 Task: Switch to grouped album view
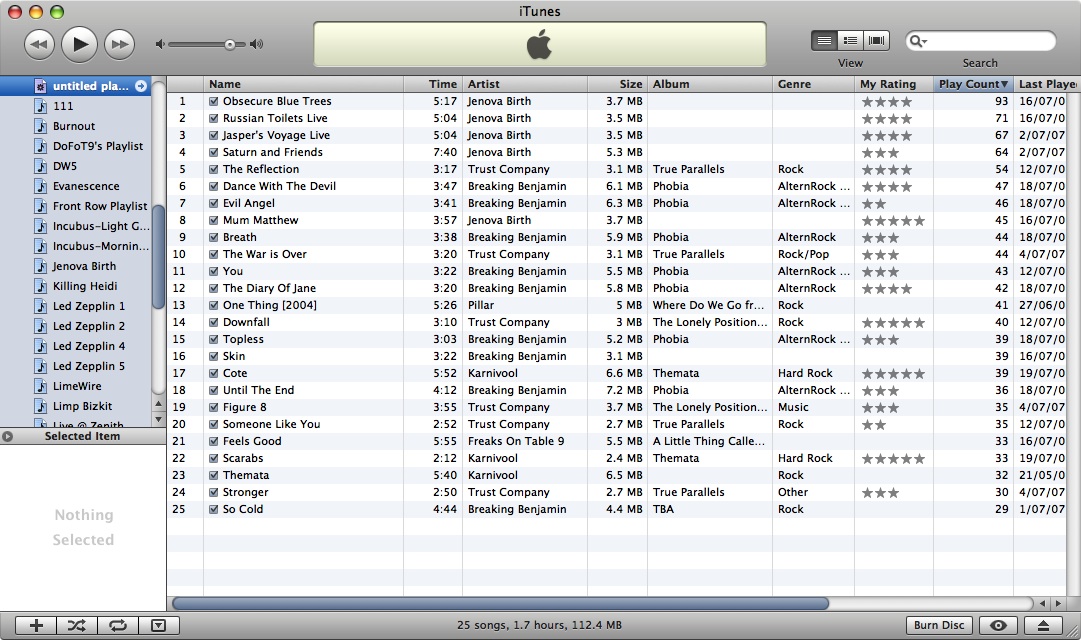click(850, 41)
